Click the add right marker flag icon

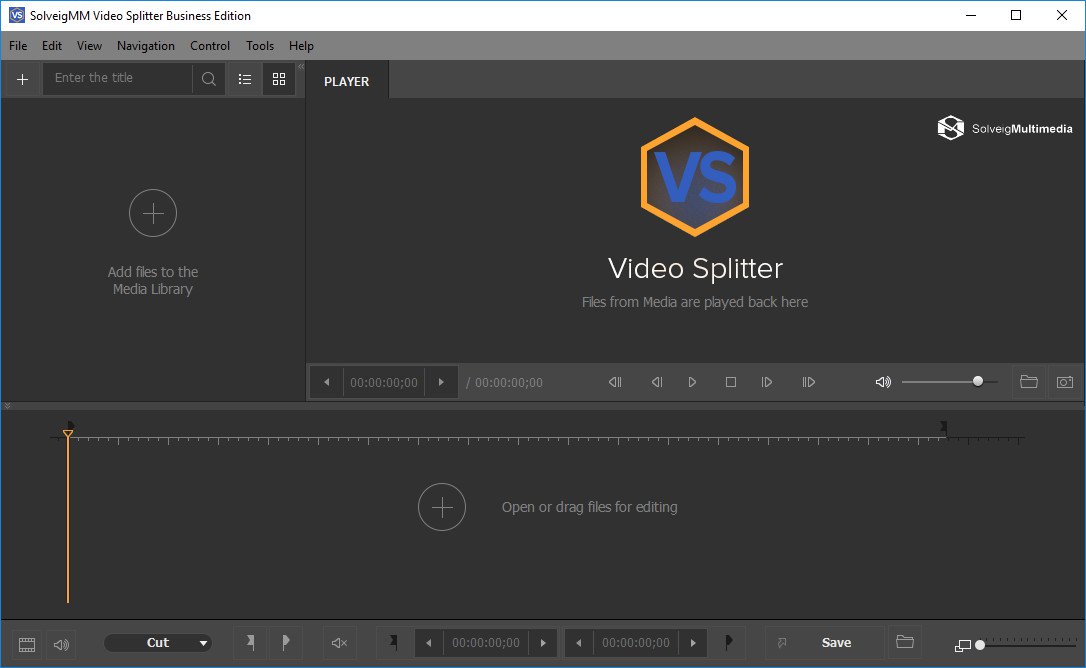(x=285, y=643)
